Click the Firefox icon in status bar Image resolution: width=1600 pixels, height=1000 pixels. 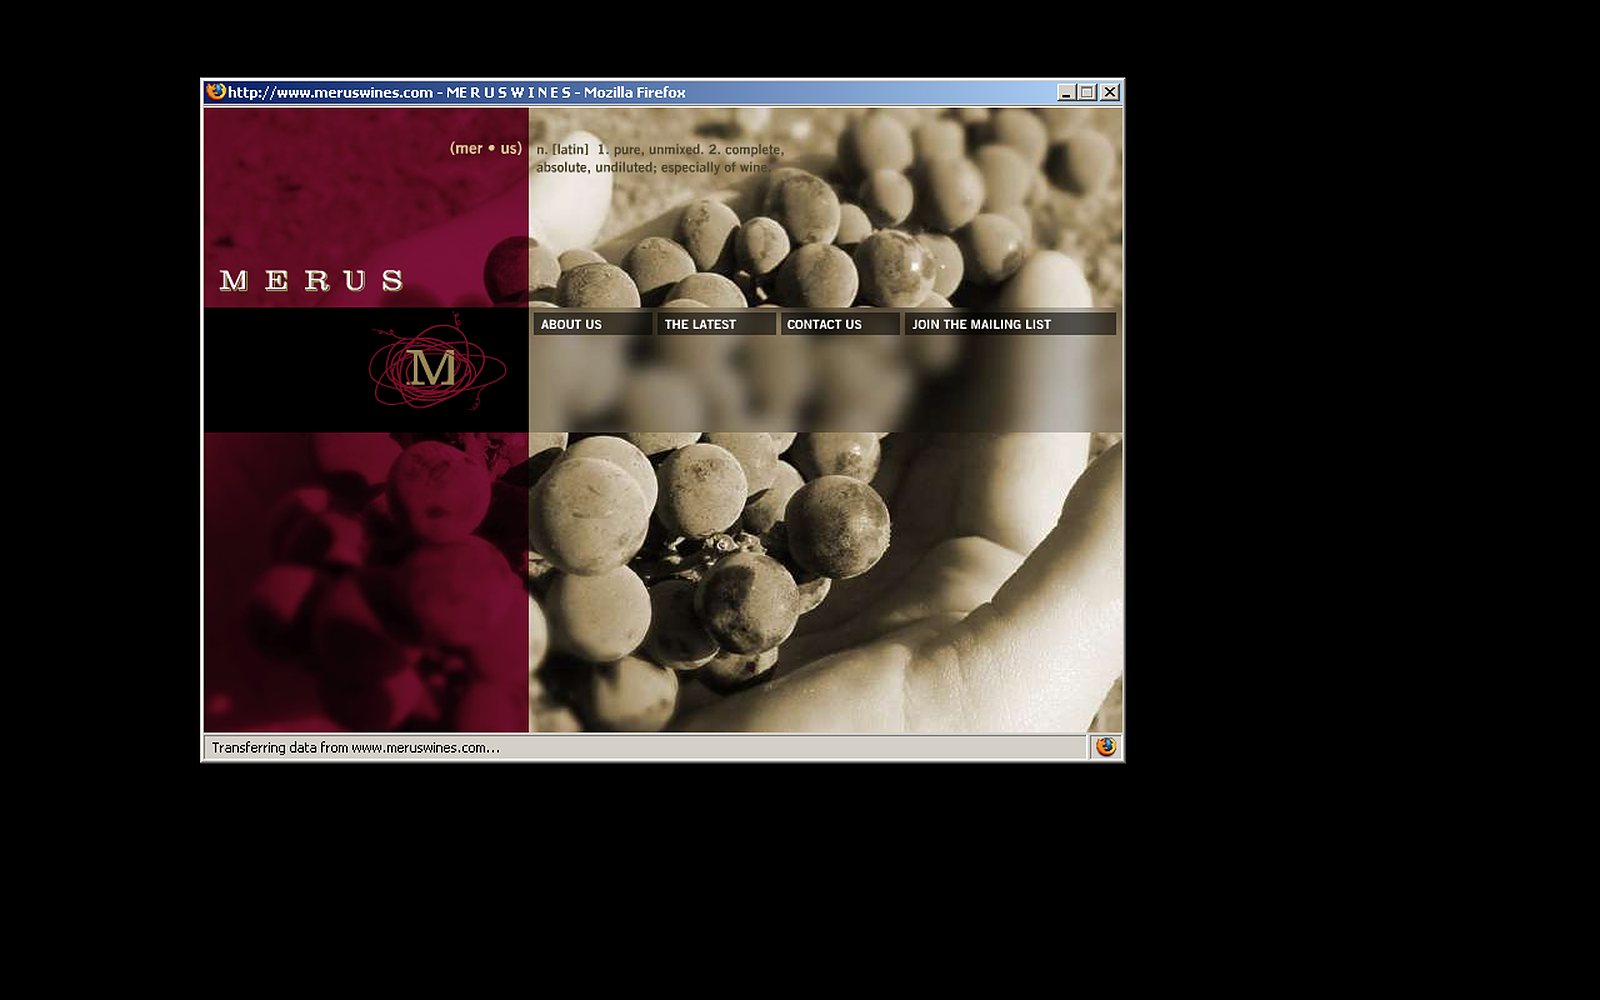tap(1105, 747)
